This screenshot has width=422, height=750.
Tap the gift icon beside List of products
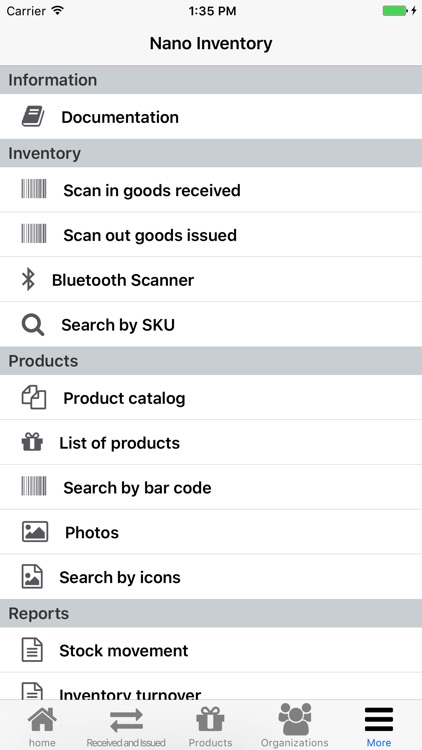pyautogui.click(x=32, y=442)
